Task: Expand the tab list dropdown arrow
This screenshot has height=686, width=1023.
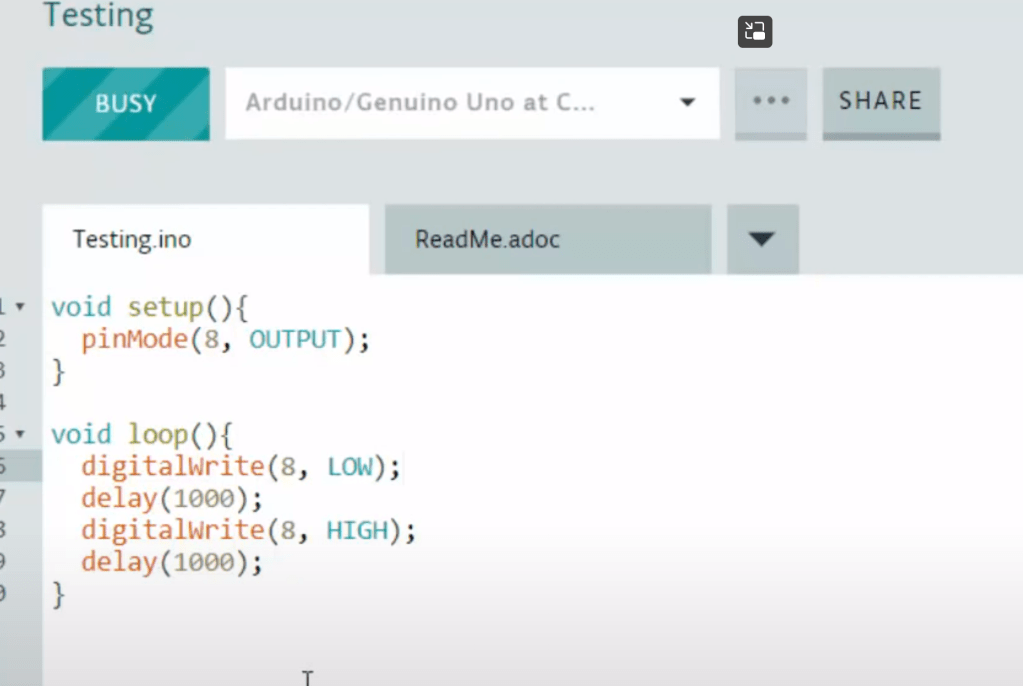Action: pos(762,239)
